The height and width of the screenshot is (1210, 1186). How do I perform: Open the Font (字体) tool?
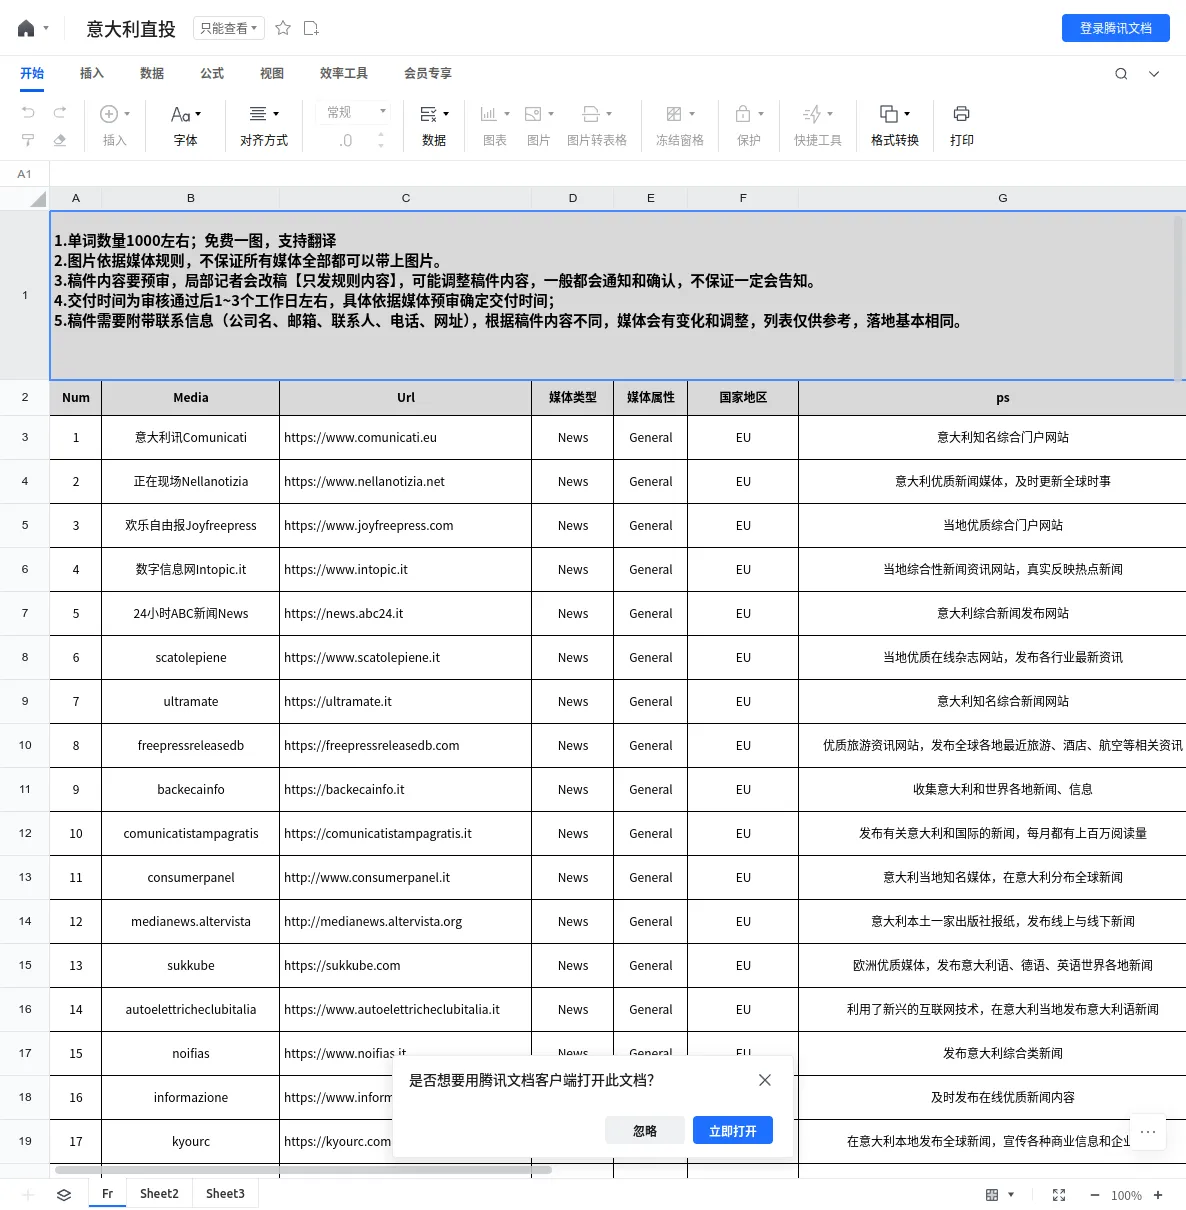[x=185, y=126]
